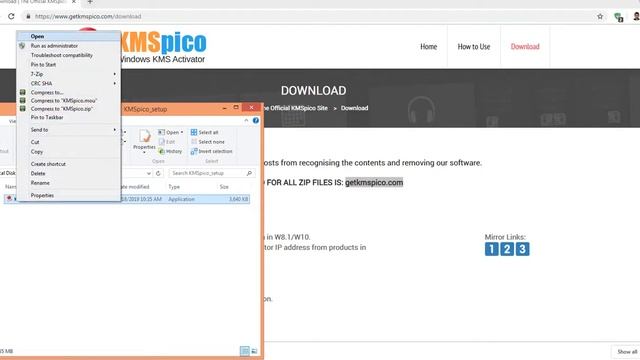Expand the 7-Zip submenu
The width and height of the screenshot is (640, 360).
click(x=69, y=74)
